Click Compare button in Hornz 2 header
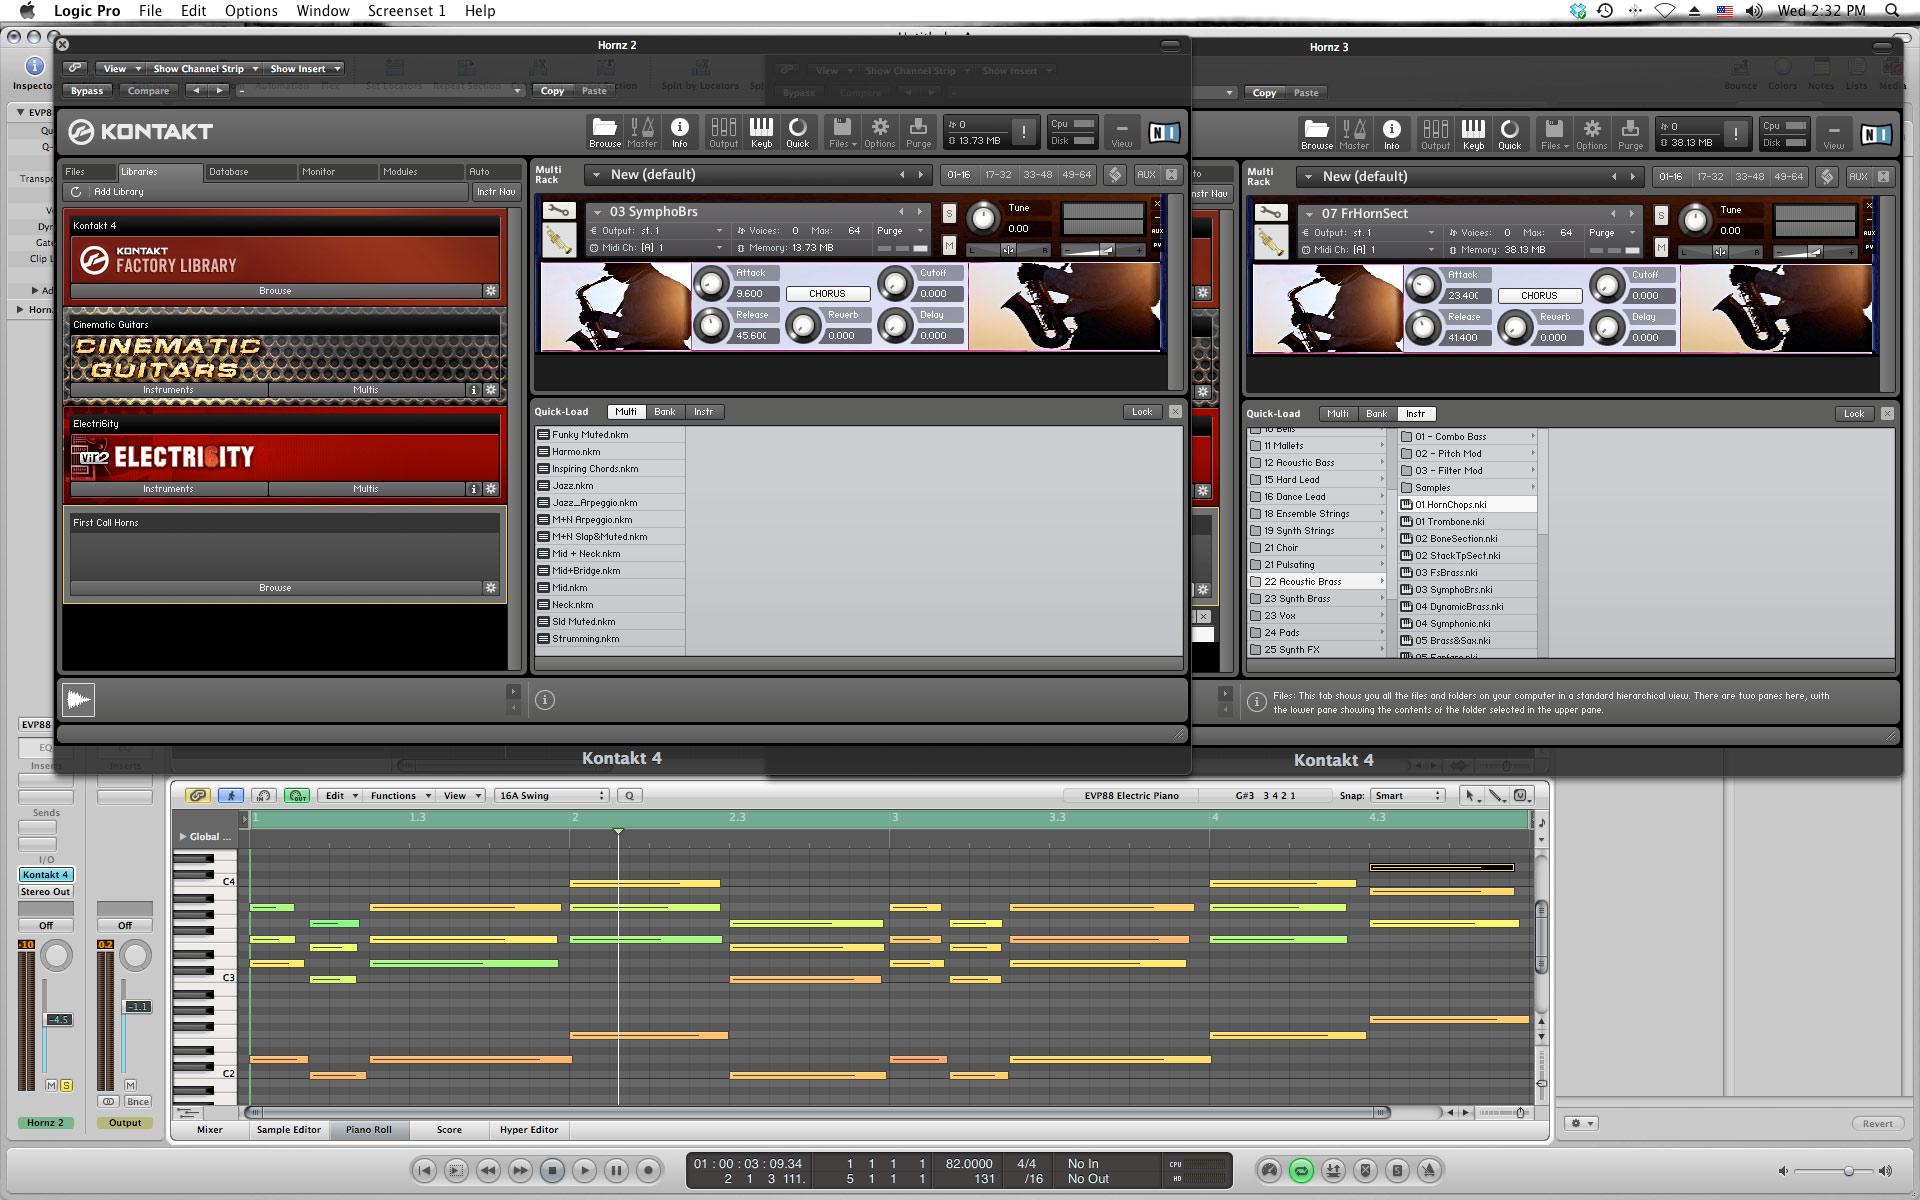This screenshot has height=1200, width=1920. click(x=148, y=91)
